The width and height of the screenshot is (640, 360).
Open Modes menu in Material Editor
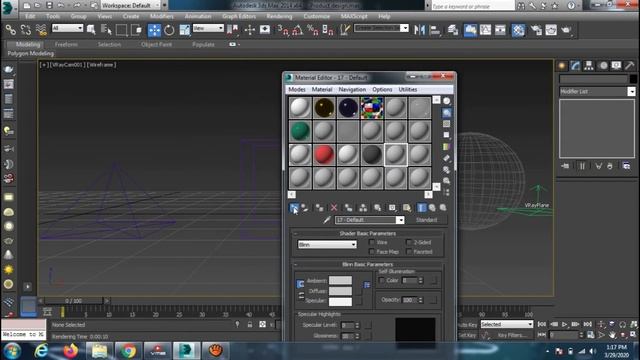point(297,89)
